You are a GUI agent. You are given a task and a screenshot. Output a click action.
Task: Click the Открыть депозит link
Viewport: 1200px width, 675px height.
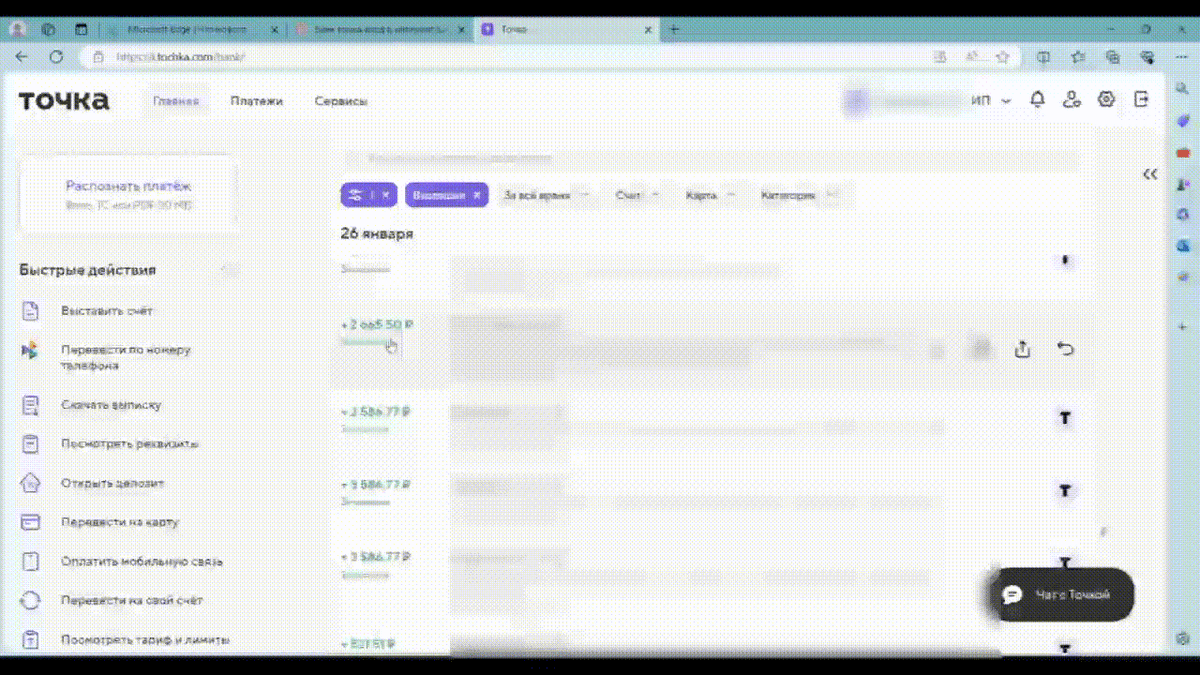coord(112,483)
